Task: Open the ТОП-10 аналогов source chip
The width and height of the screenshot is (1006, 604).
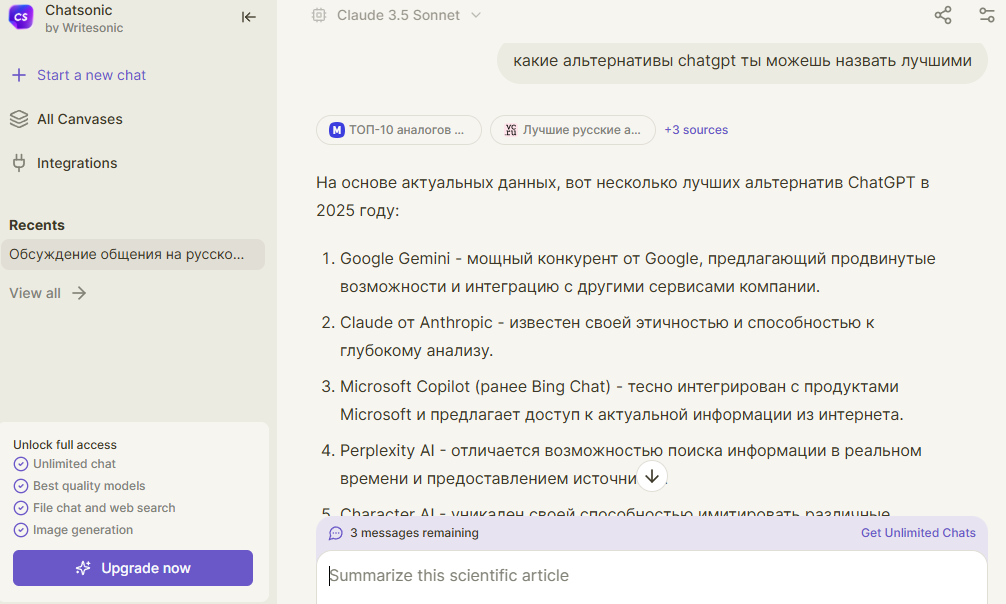Action: 398,130
